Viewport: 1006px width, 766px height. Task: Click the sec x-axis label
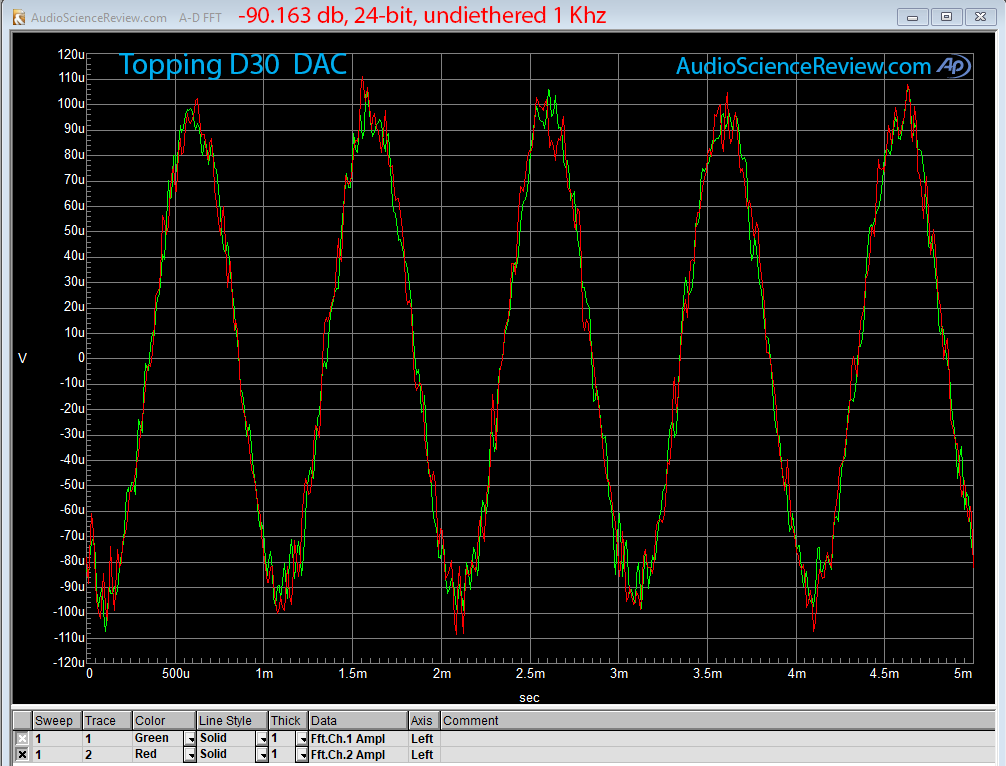pyautogui.click(x=529, y=698)
